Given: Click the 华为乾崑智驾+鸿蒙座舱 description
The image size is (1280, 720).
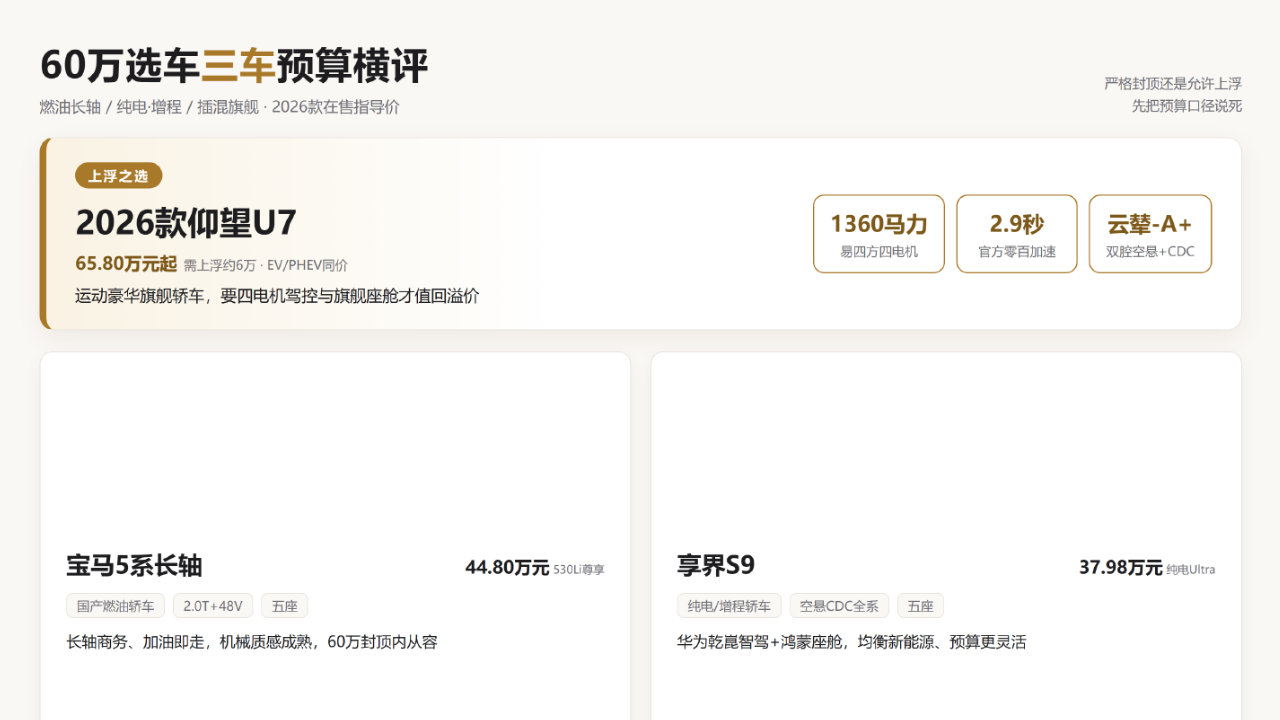Looking at the screenshot, I should [852, 642].
